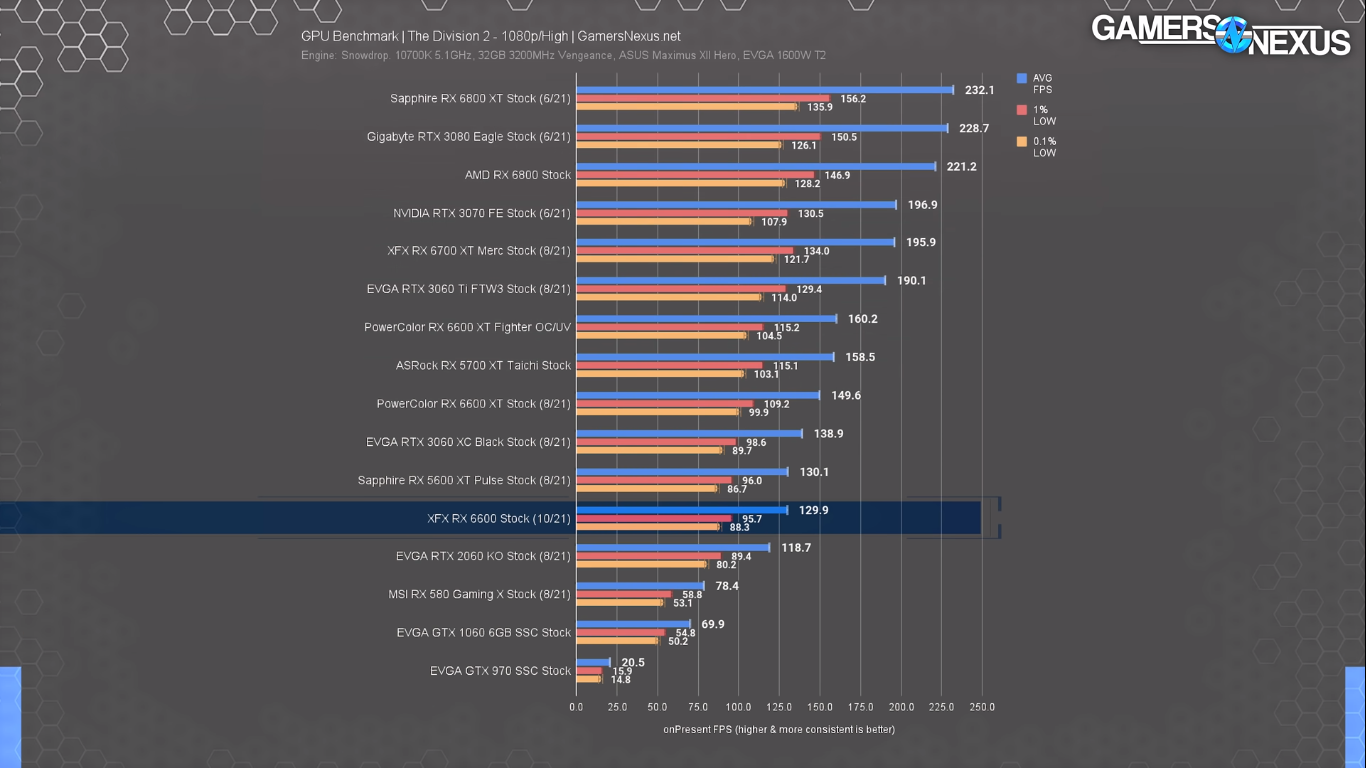The image size is (1366, 768).
Task: Click the ASRock RX 5700 XT Taichi label
Action: (x=483, y=365)
